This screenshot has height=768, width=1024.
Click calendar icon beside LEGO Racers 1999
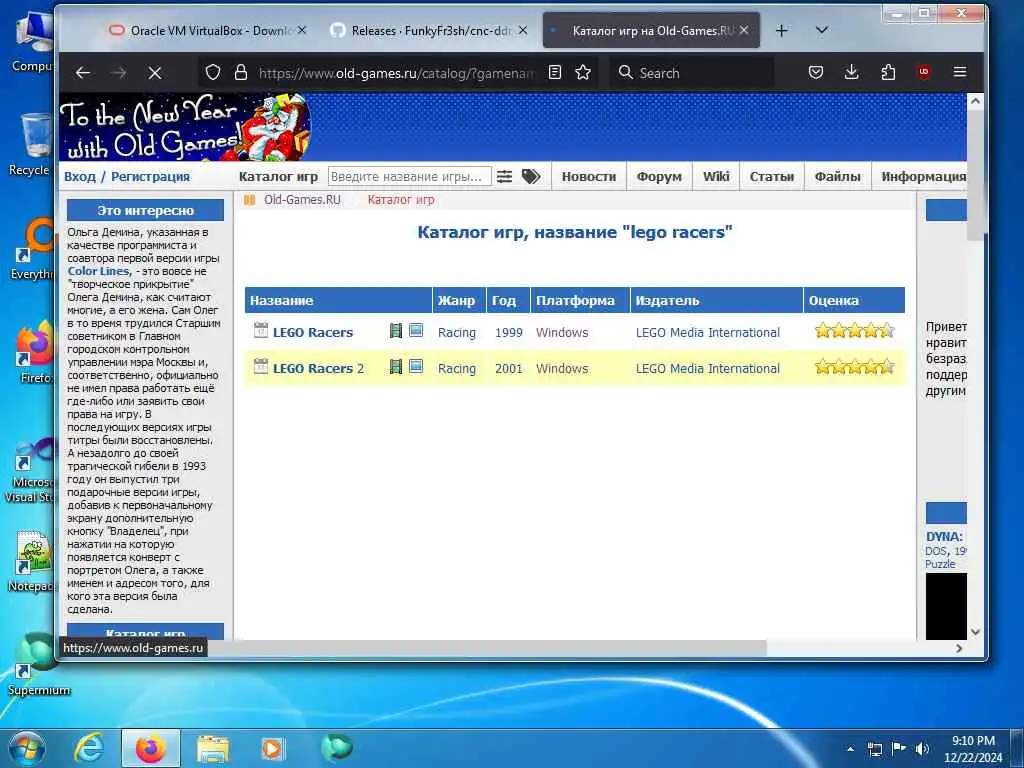(261, 330)
